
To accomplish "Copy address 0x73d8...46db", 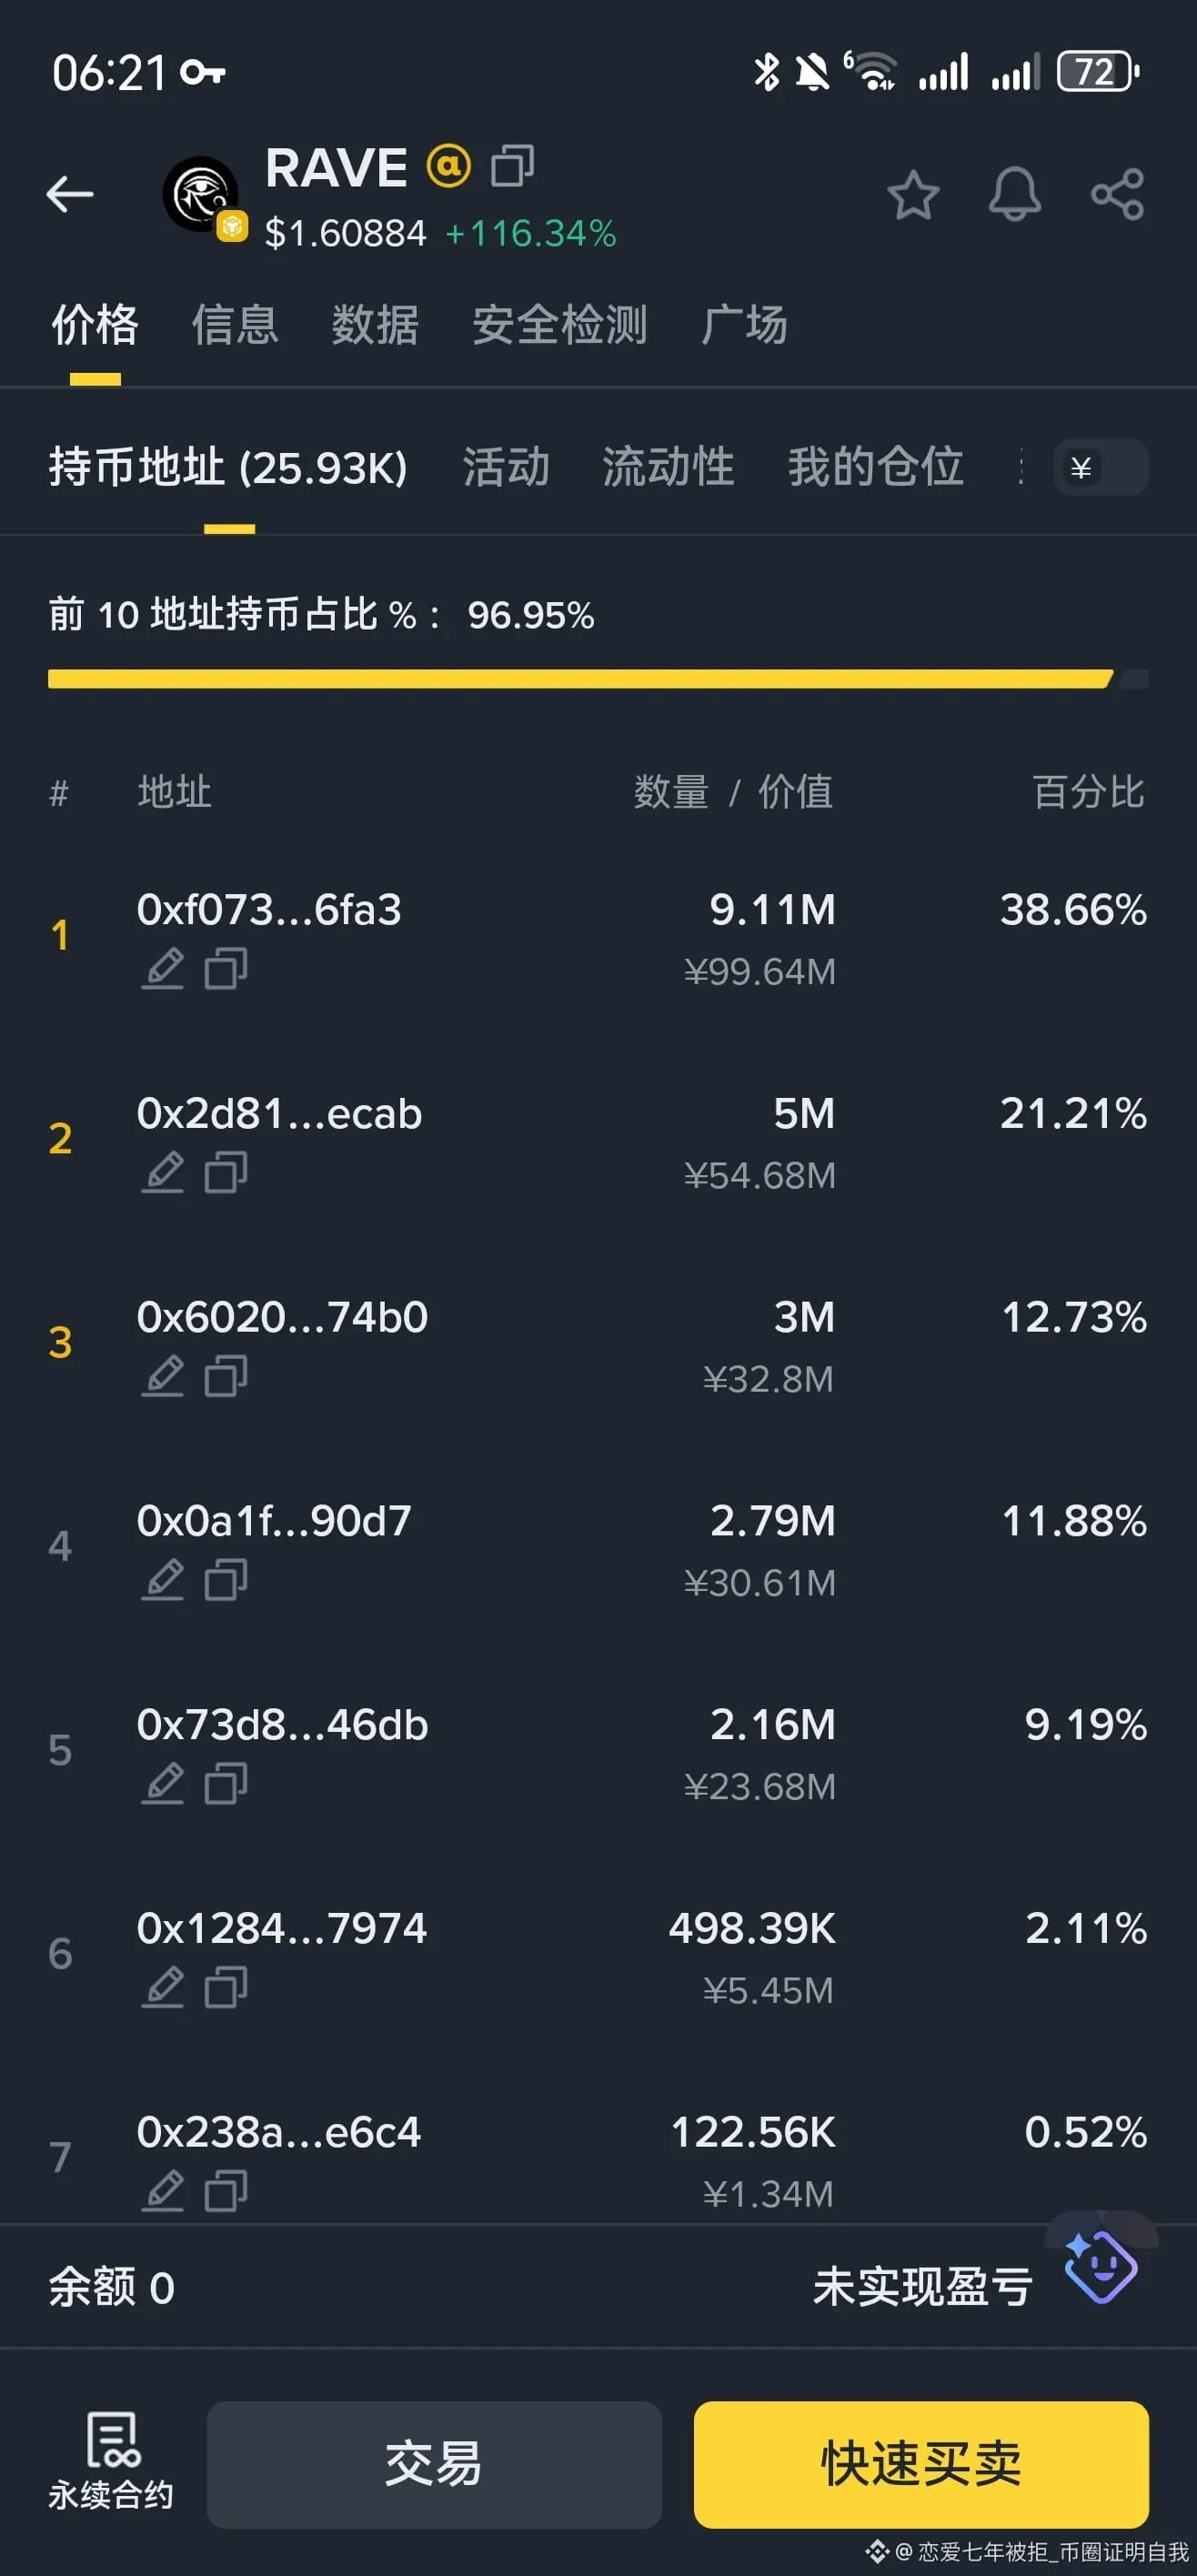I will tap(226, 1783).
